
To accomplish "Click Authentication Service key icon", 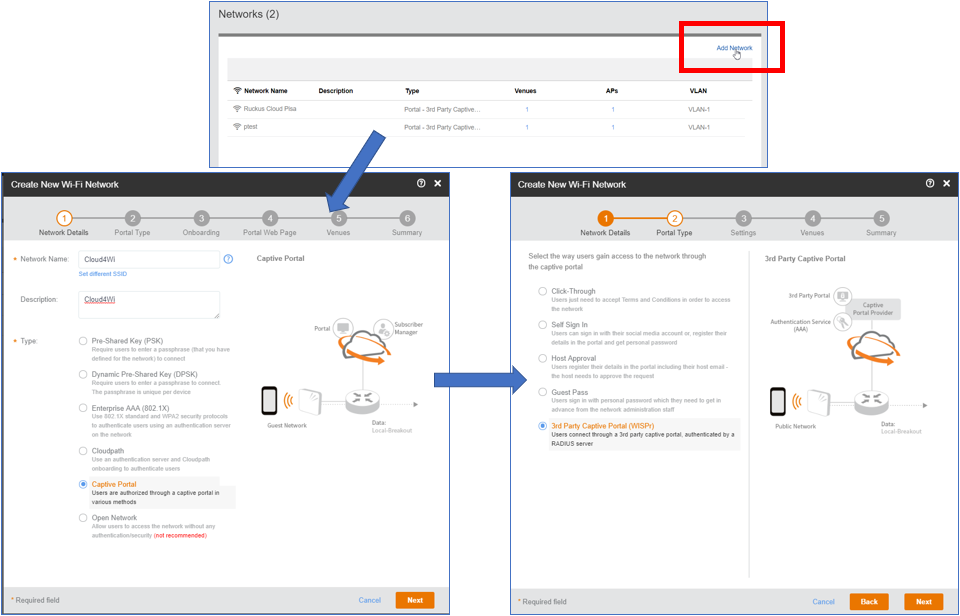I will pos(843,321).
